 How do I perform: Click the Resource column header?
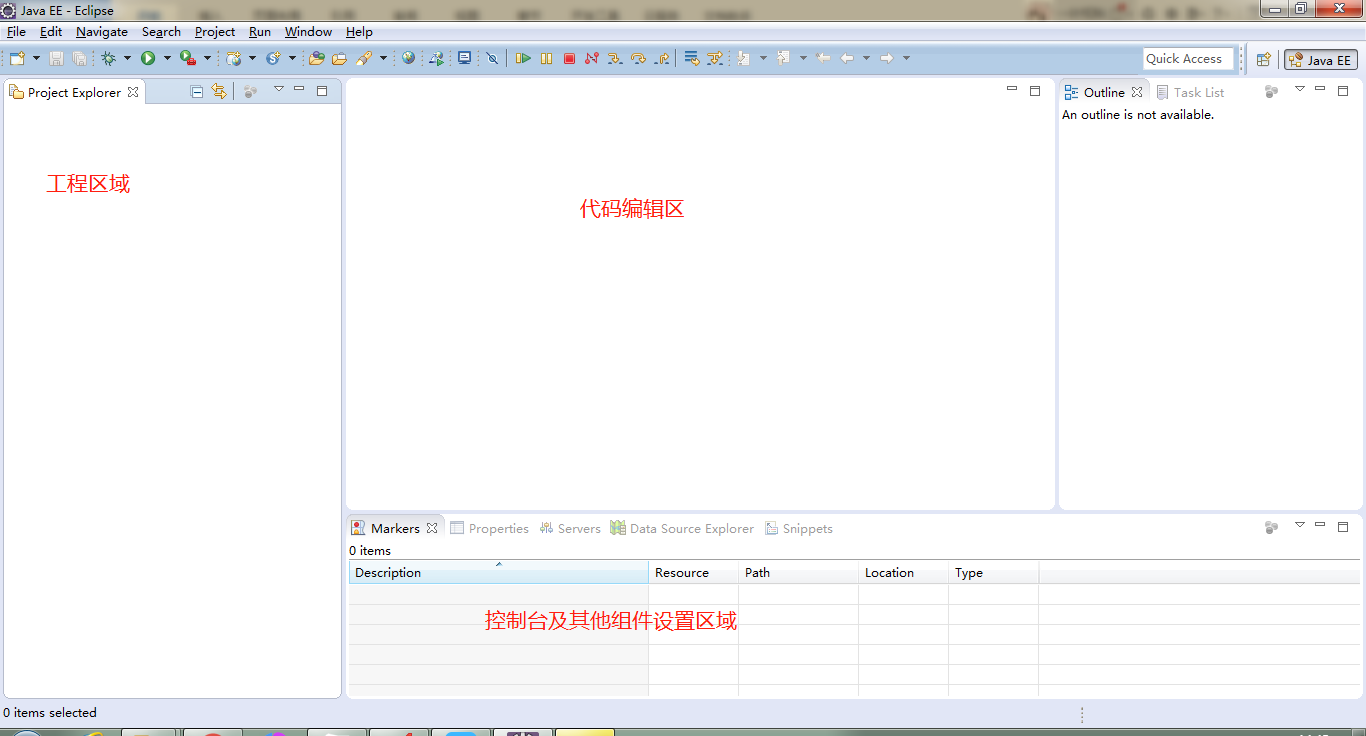click(x=693, y=573)
